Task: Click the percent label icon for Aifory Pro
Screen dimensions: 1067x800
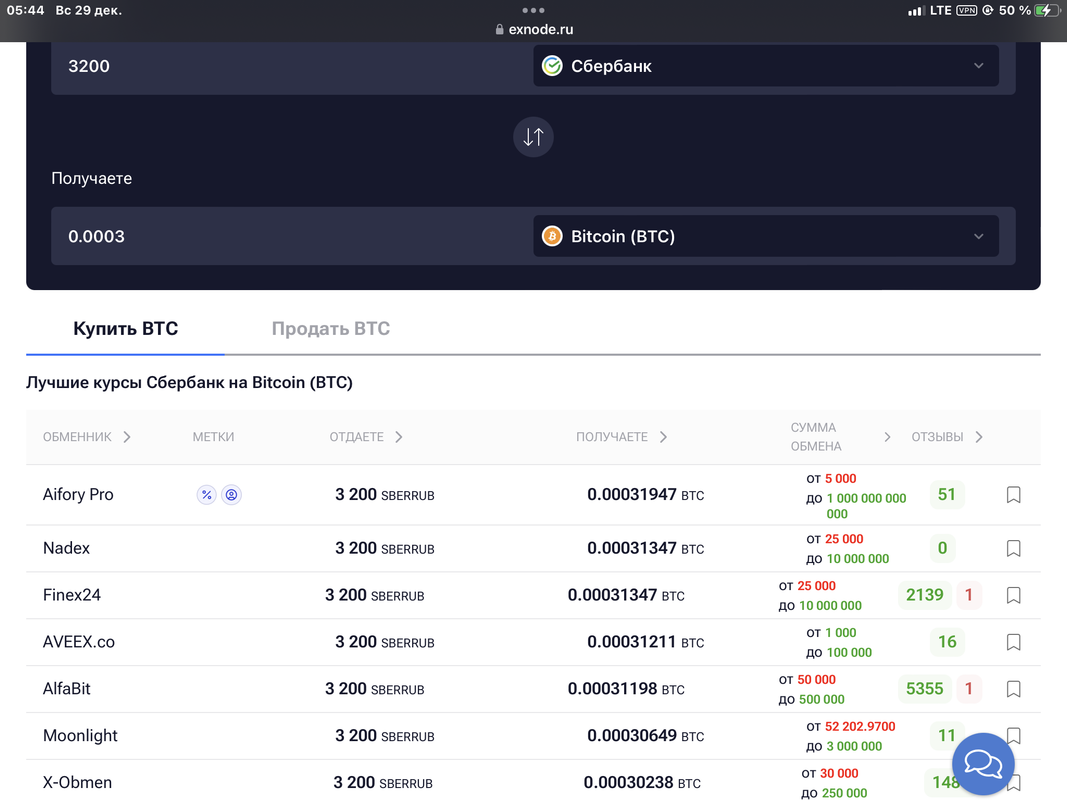Action: (206, 495)
